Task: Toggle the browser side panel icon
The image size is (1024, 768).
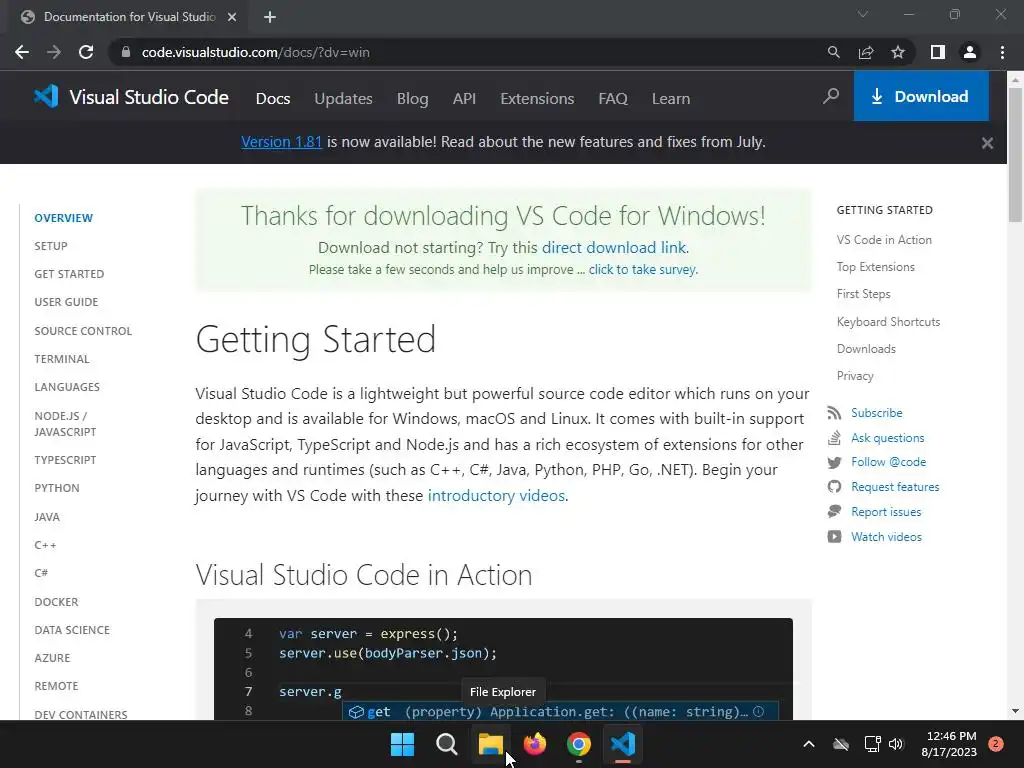Action: click(938, 52)
